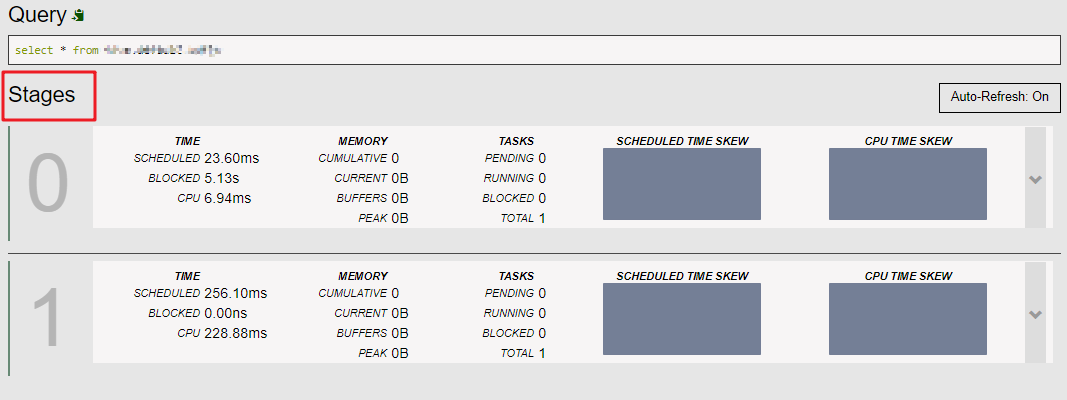Screen dimensions: 1067x400
Task: Click the large stage 0 number
Action: pos(48,184)
